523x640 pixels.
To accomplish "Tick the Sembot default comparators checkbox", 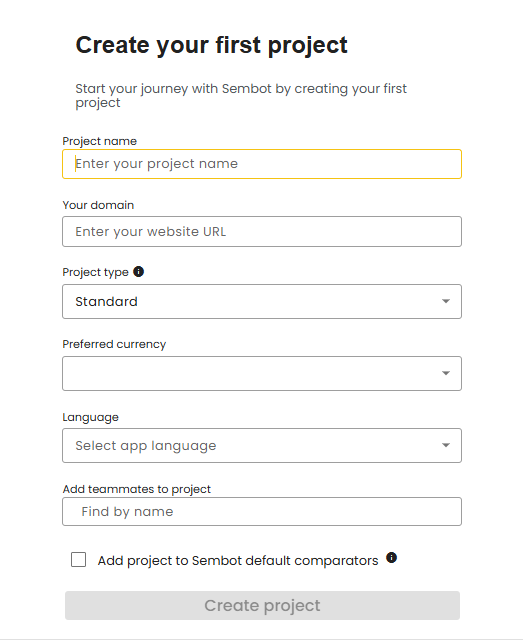I will 78,560.
